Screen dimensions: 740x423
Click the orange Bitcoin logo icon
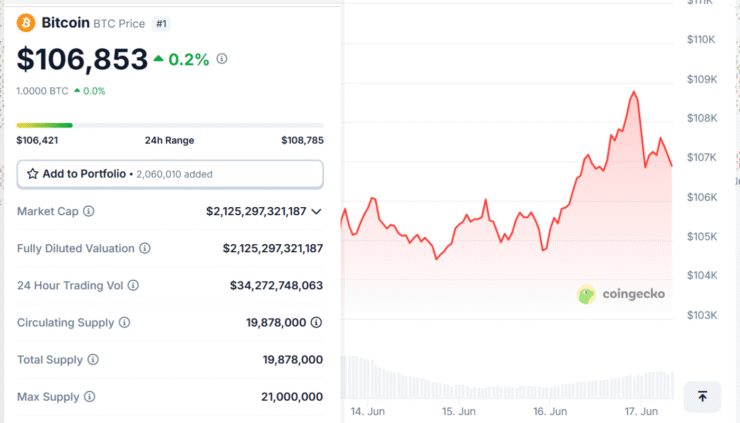click(x=26, y=23)
